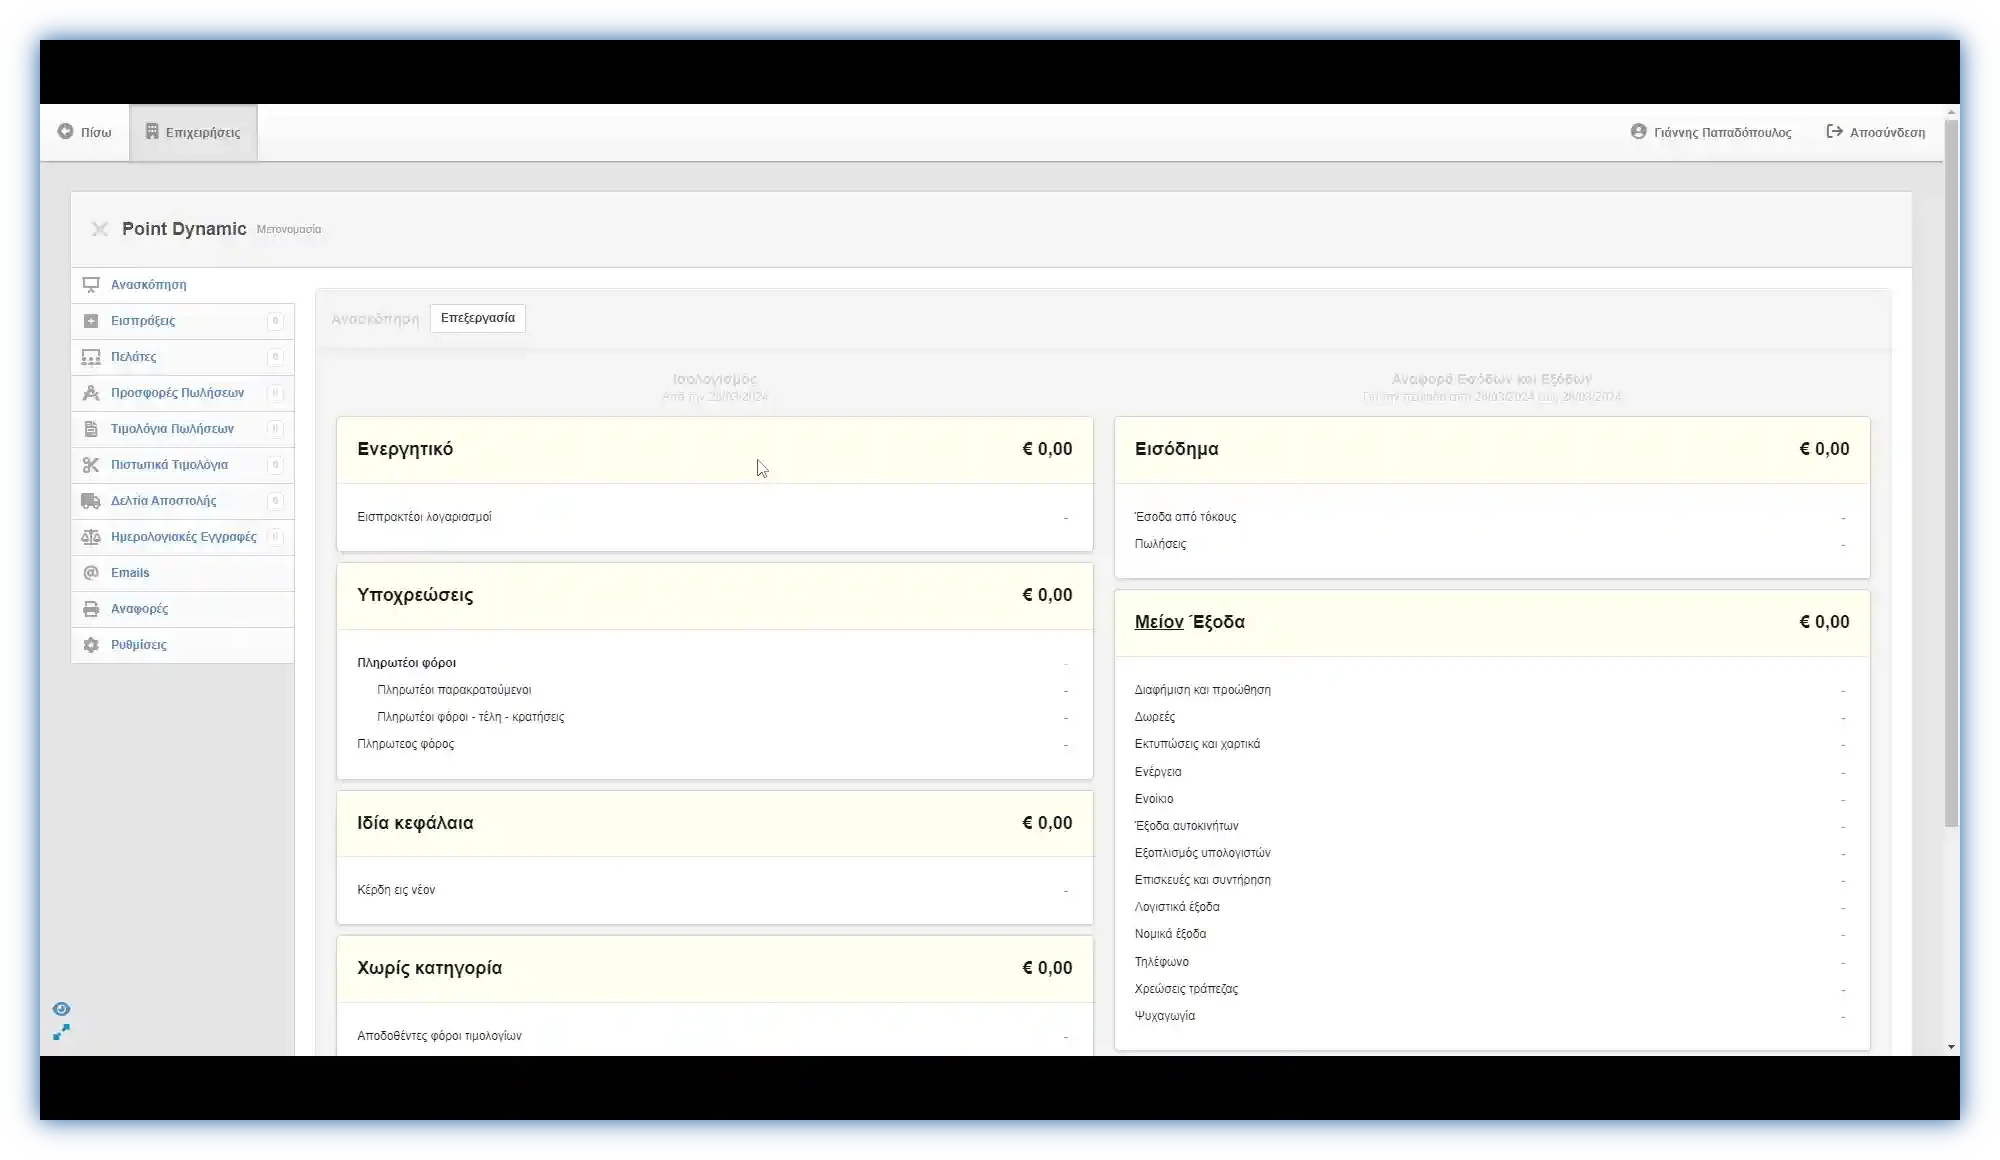Open the Επιχειρήσεις menu in top bar
The width and height of the screenshot is (2000, 1160).
(x=193, y=132)
